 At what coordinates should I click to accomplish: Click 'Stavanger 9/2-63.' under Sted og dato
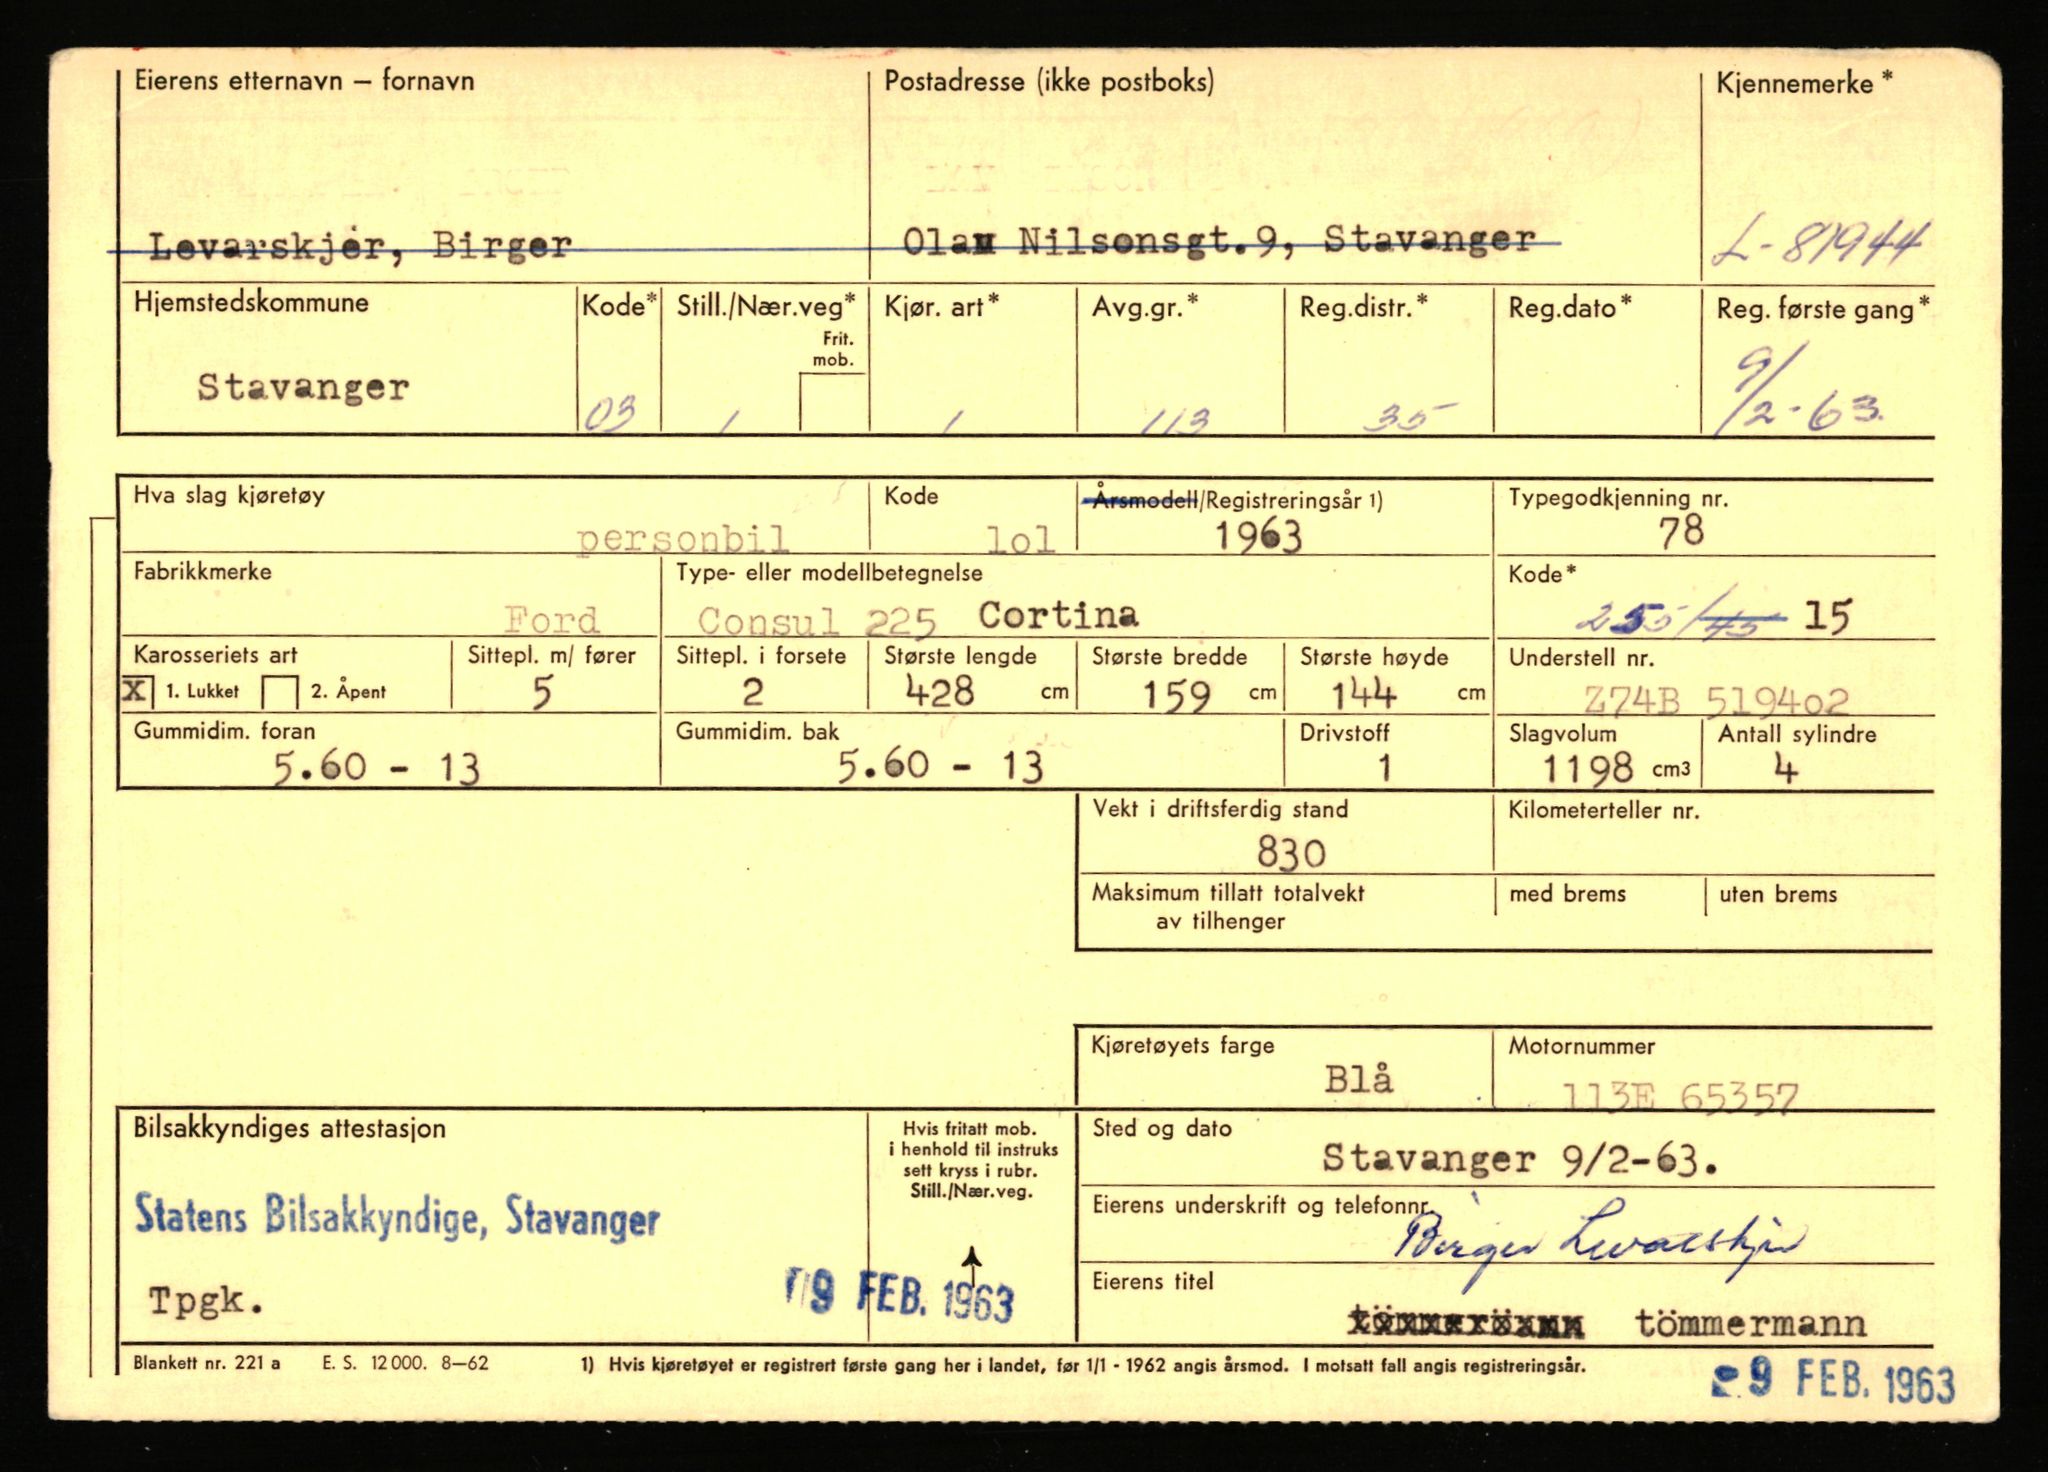point(1520,1159)
